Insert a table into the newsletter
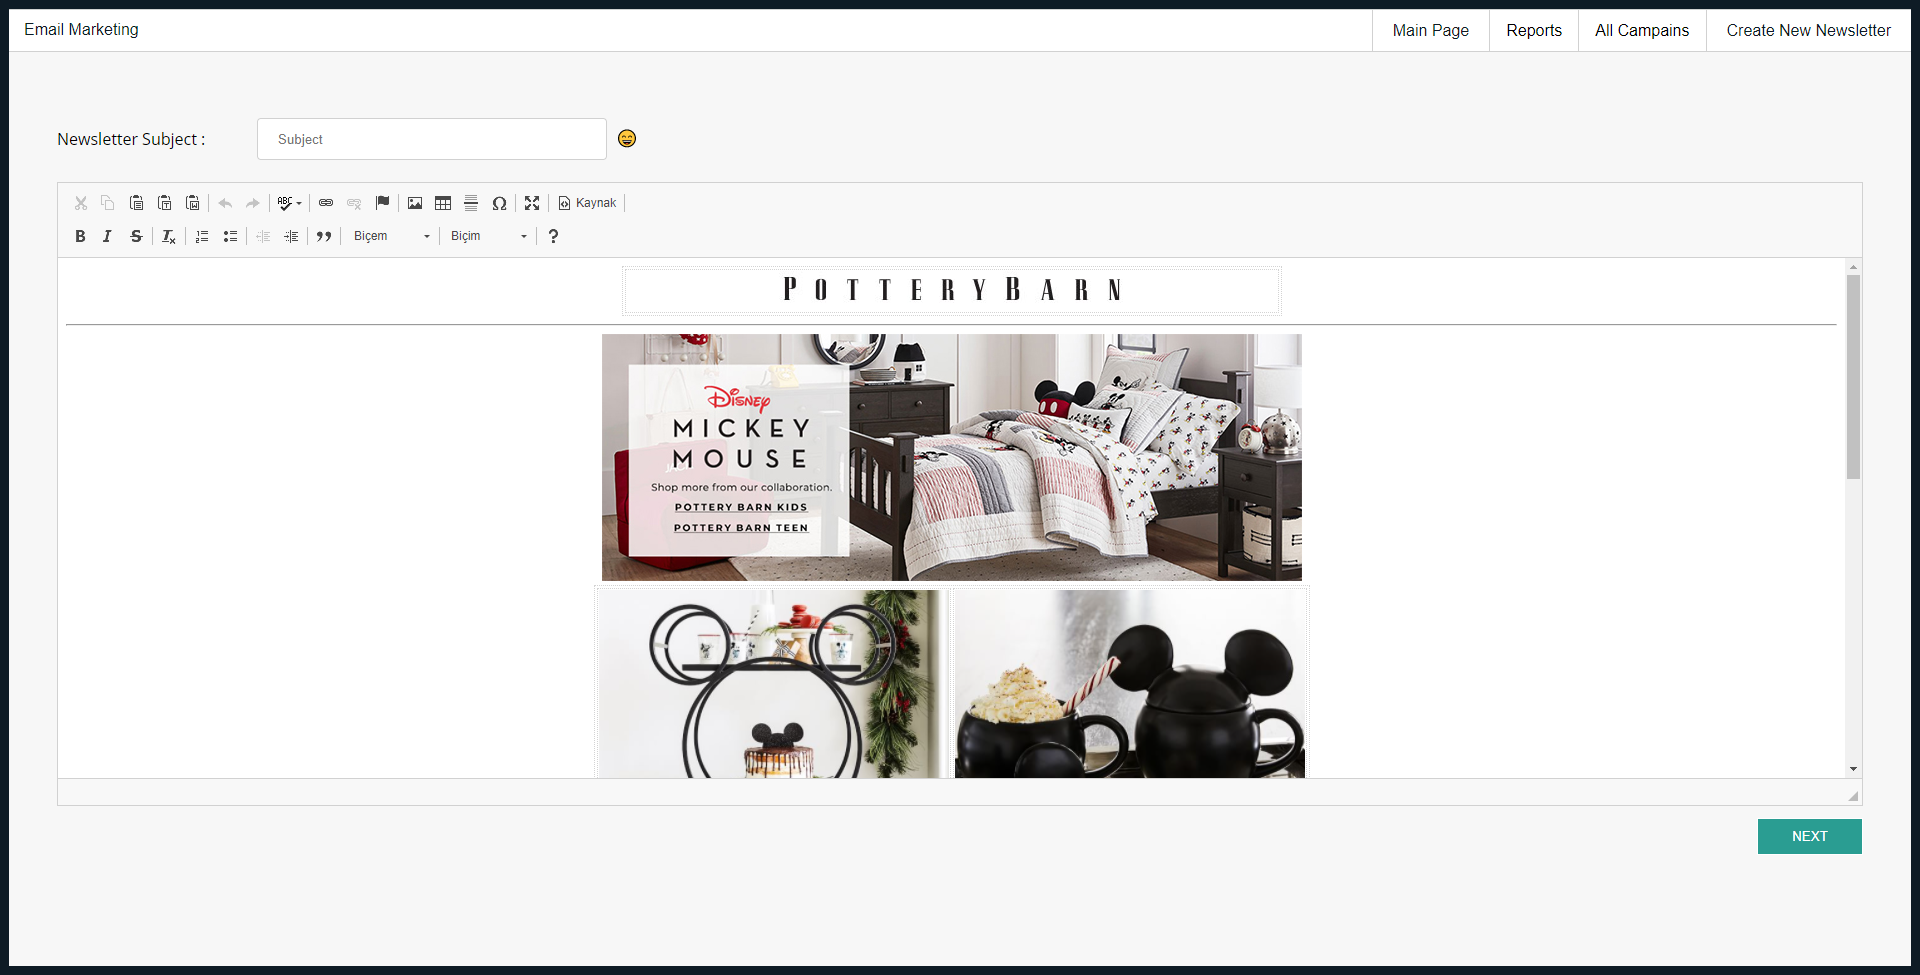1920x975 pixels. tap(443, 203)
